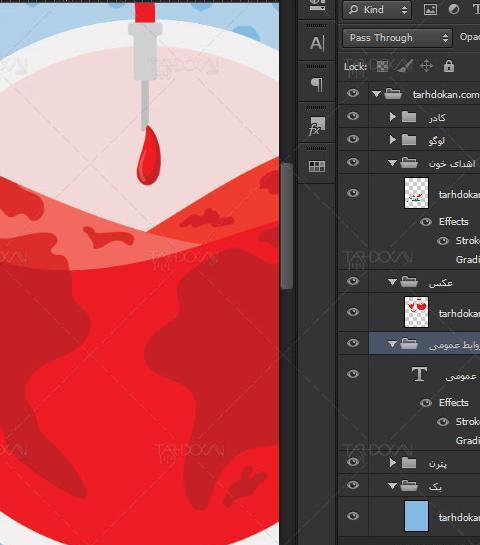Select the اهدای خون layer thumbnail with text preview
480x545 pixels.
[416, 193]
